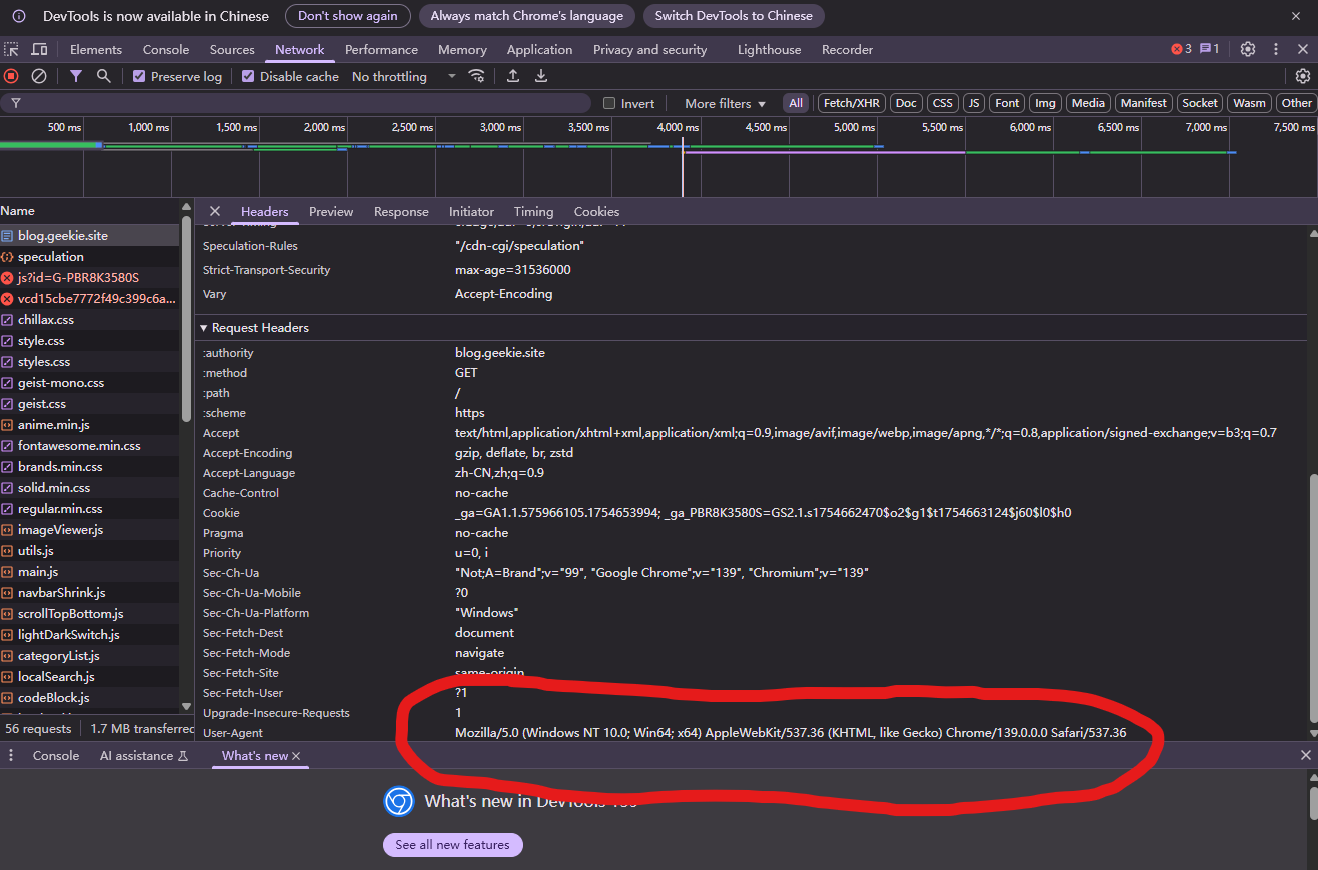Click Switch DevTools to Chinese button
Screen dimensions: 1318x870
[733, 16]
